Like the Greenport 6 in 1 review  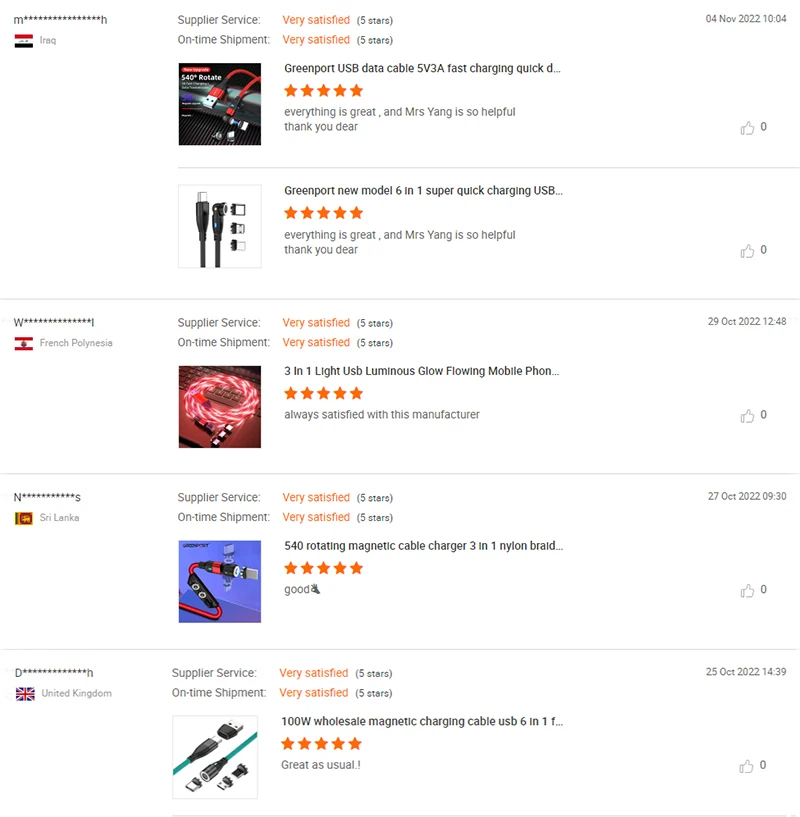pos(747,251)
